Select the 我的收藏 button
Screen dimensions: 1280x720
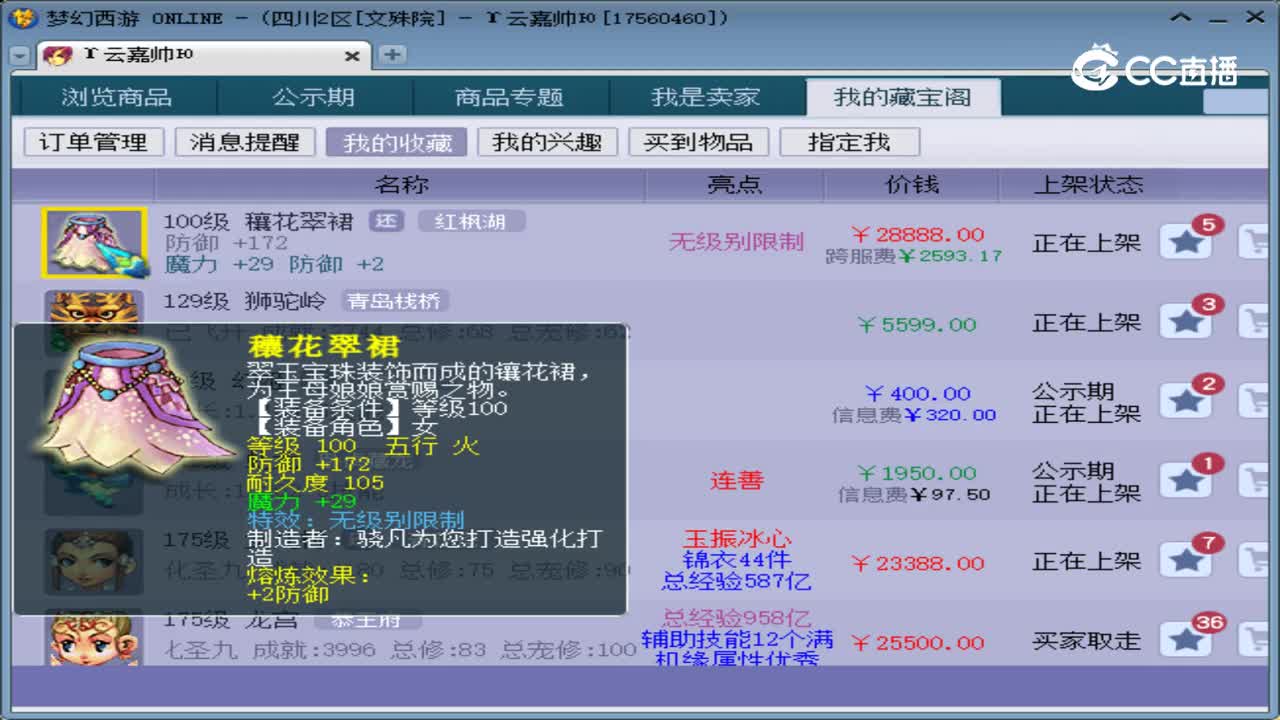pyautogui.click(x=397, y=142)
